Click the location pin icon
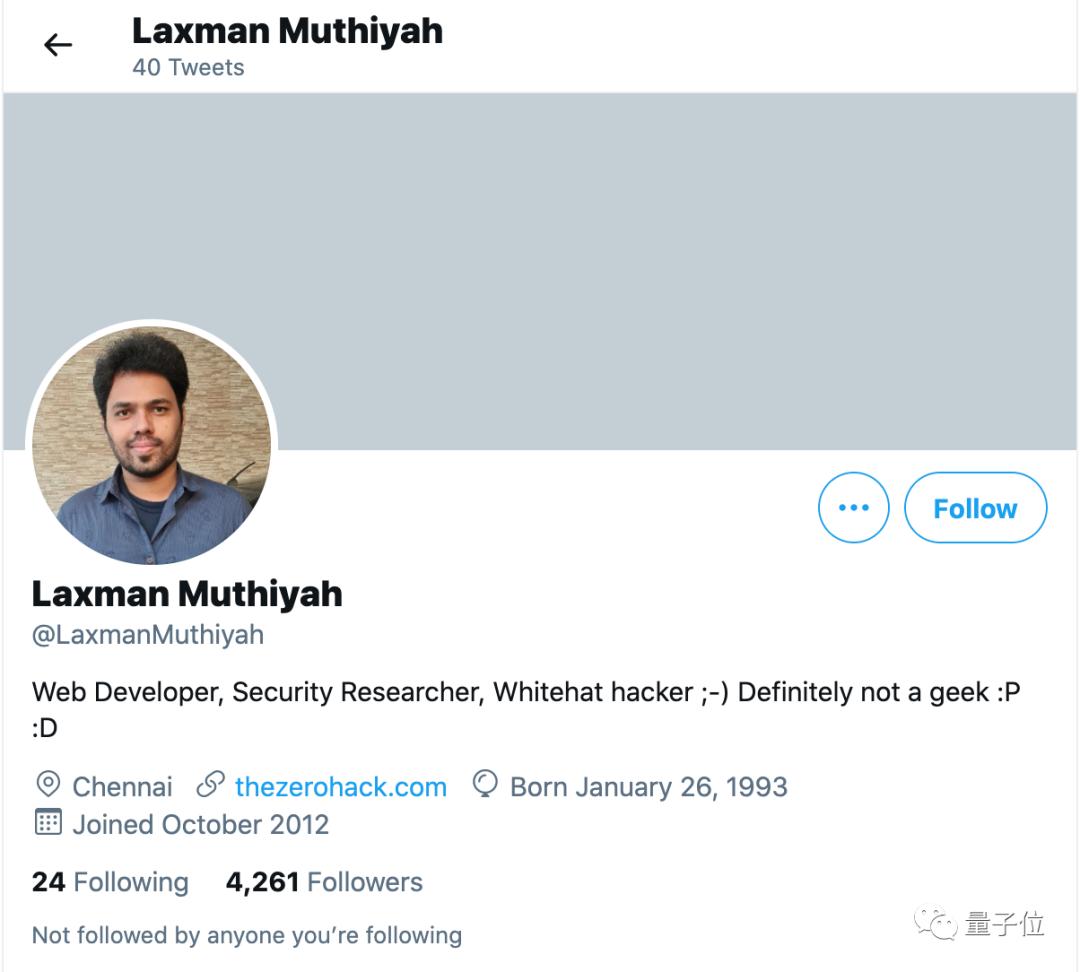This screenshot has height=972, width=1080. click(x=47, y=785)
